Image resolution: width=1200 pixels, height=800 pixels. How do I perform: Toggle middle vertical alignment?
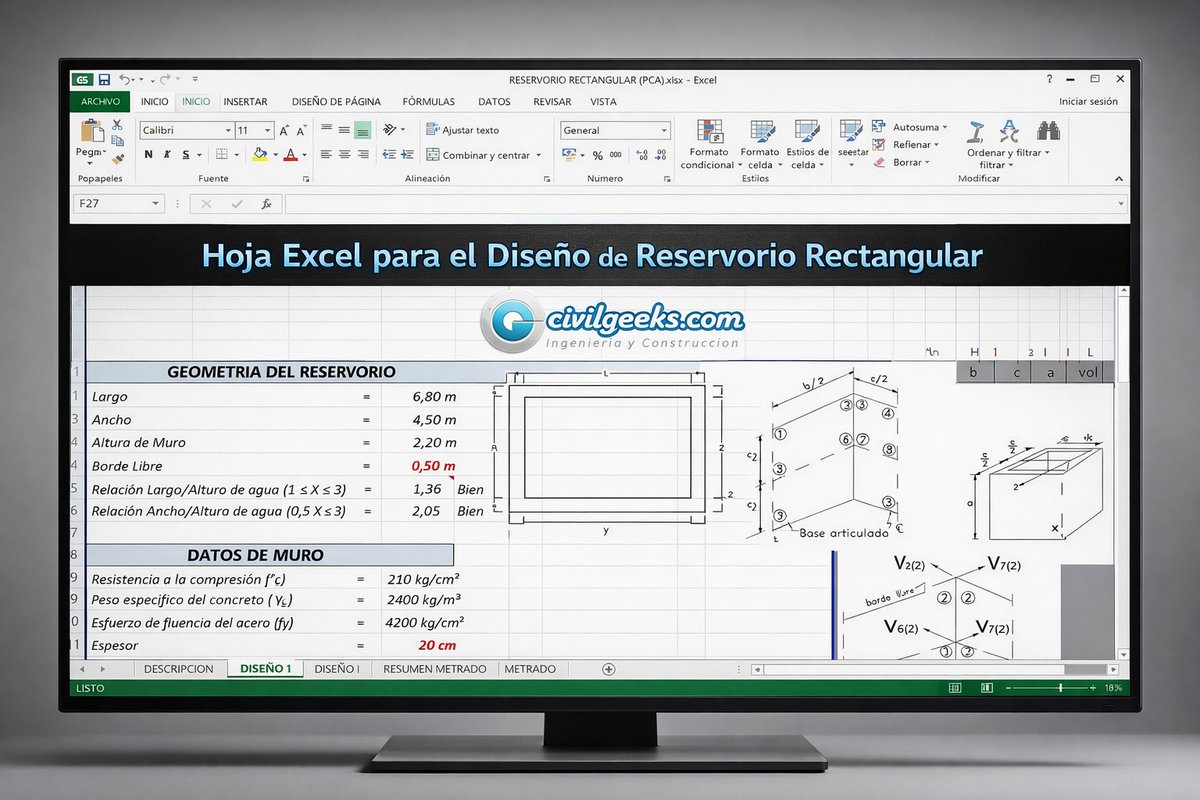[344, 130]
